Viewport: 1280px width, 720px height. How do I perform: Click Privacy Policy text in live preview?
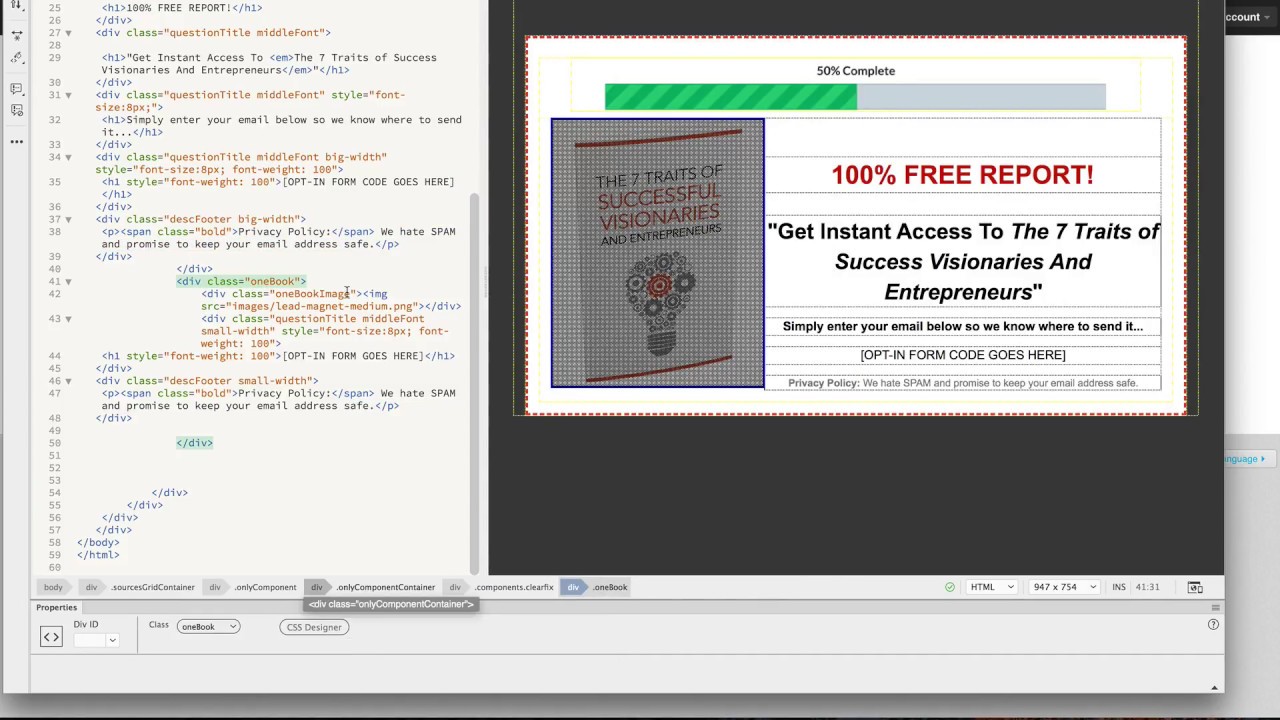(962, 383)
